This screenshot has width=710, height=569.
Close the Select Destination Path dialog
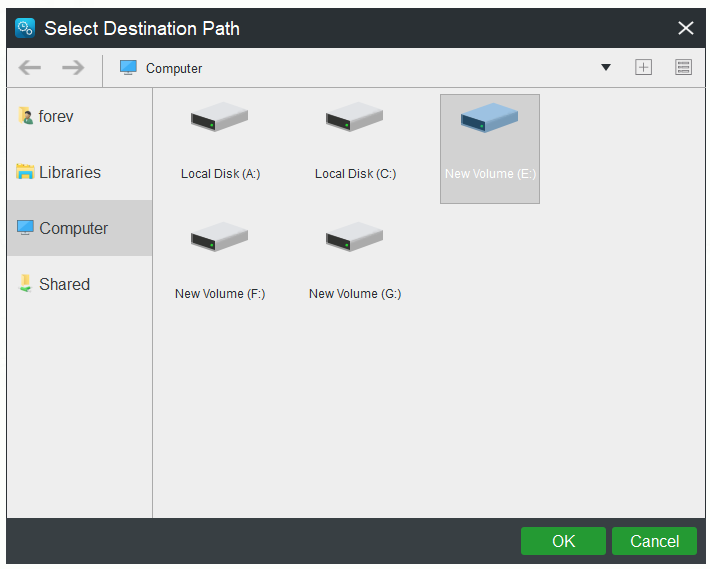685,28
